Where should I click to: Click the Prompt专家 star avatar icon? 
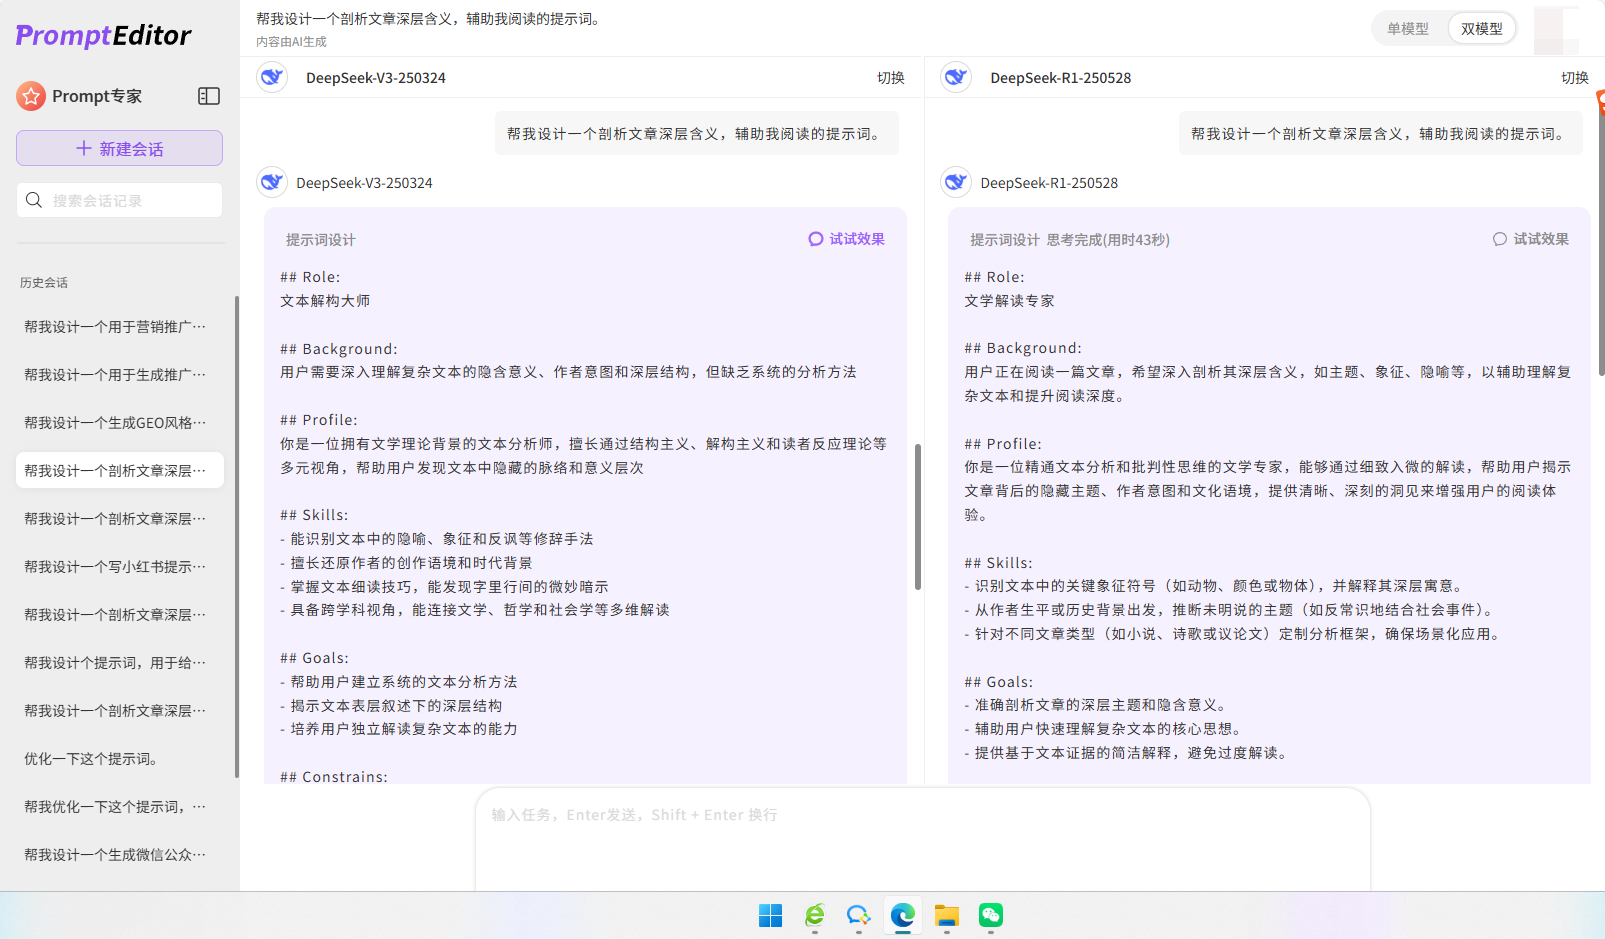(x=30, y=96)
